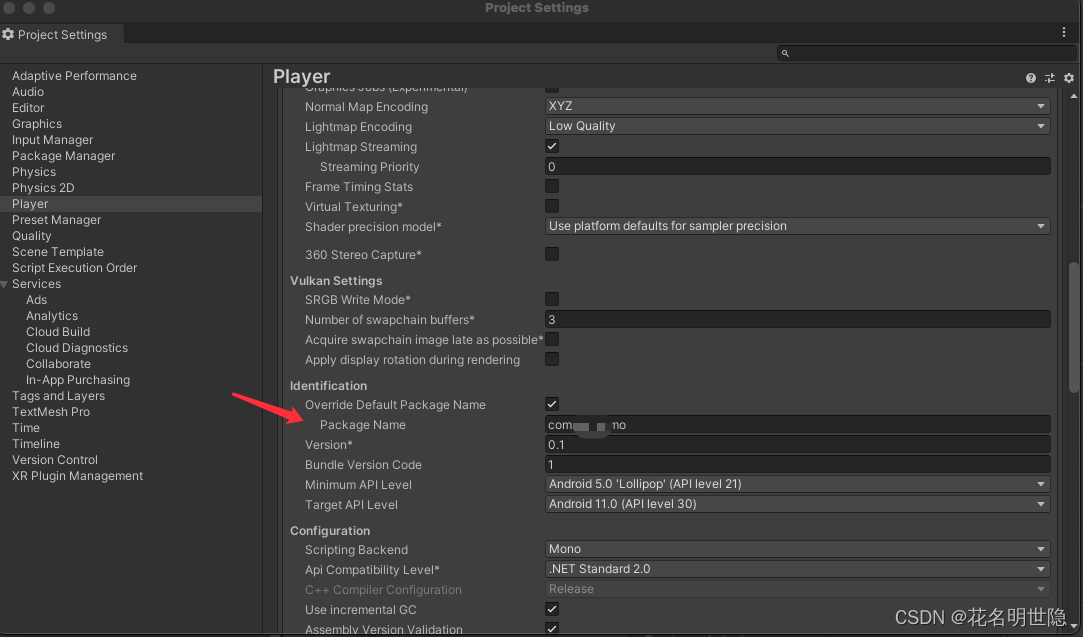Select Graphics in the settings list

[36, 123]
